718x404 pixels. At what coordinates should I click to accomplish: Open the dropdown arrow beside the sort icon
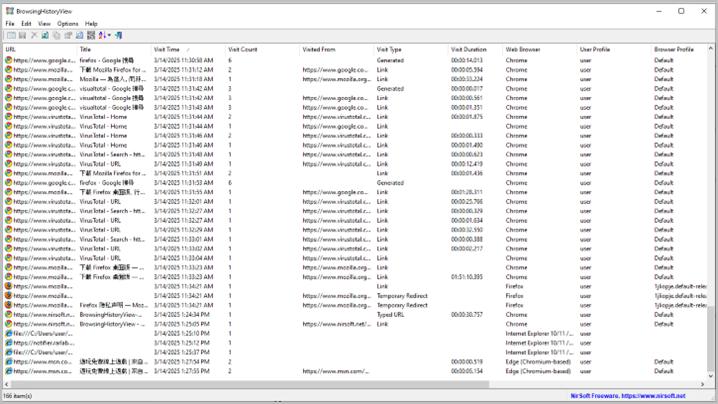pyautogui.click(x=109, y=35)
